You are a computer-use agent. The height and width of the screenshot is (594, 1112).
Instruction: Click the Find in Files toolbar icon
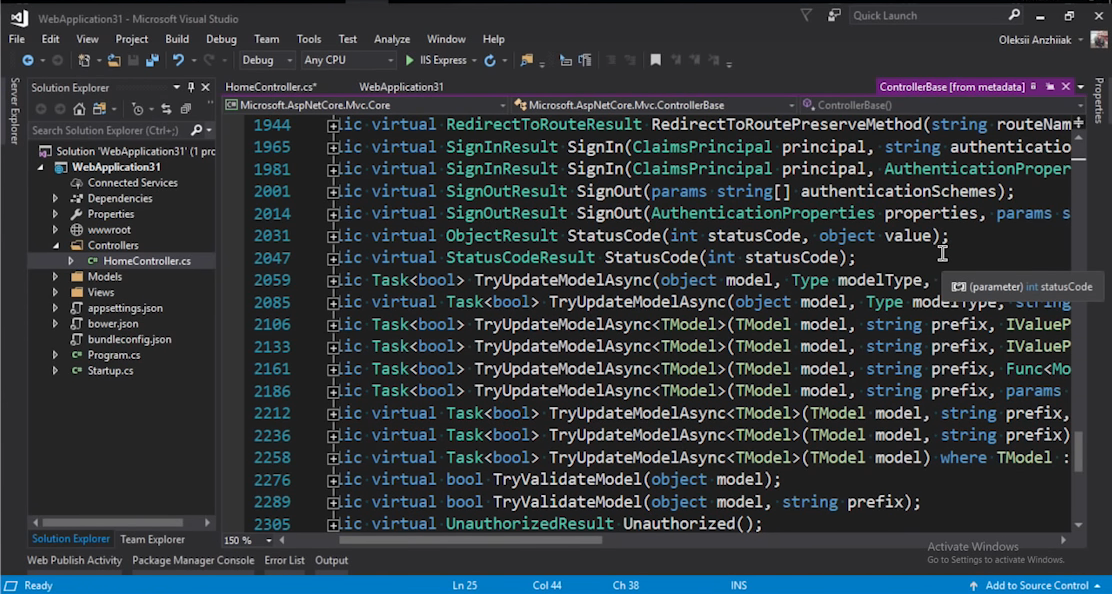[x=526, y=61]
